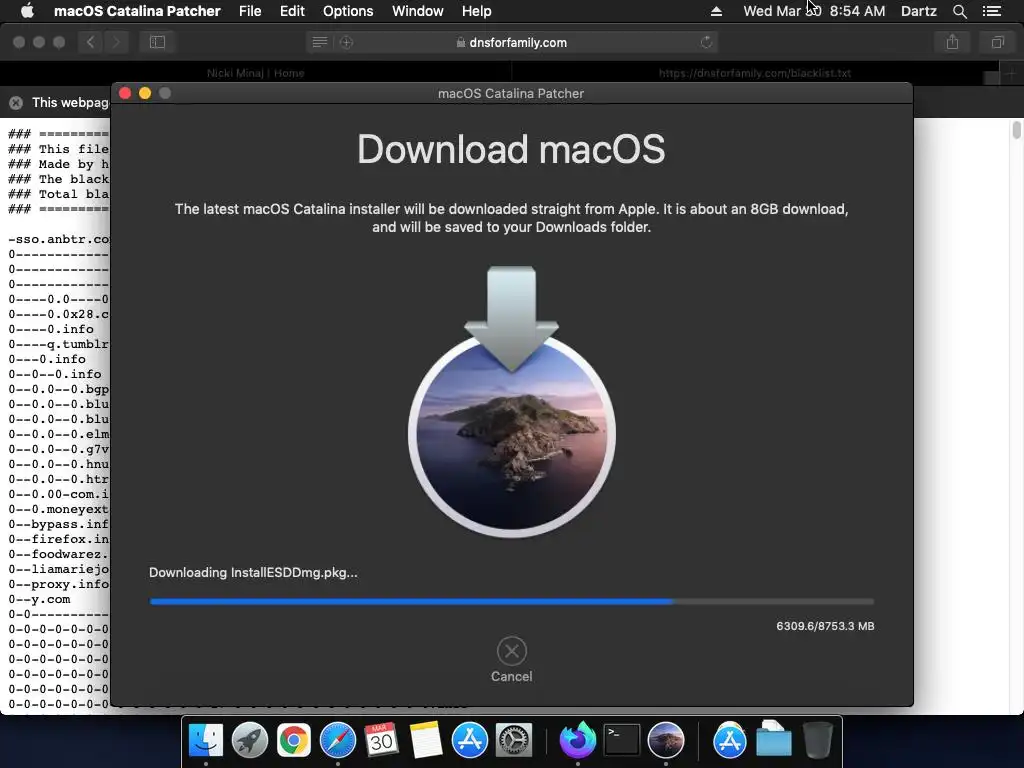This screenshot has height=768, width=1024.
Task: Go back in the Safari window
Action: click(91, 42)
